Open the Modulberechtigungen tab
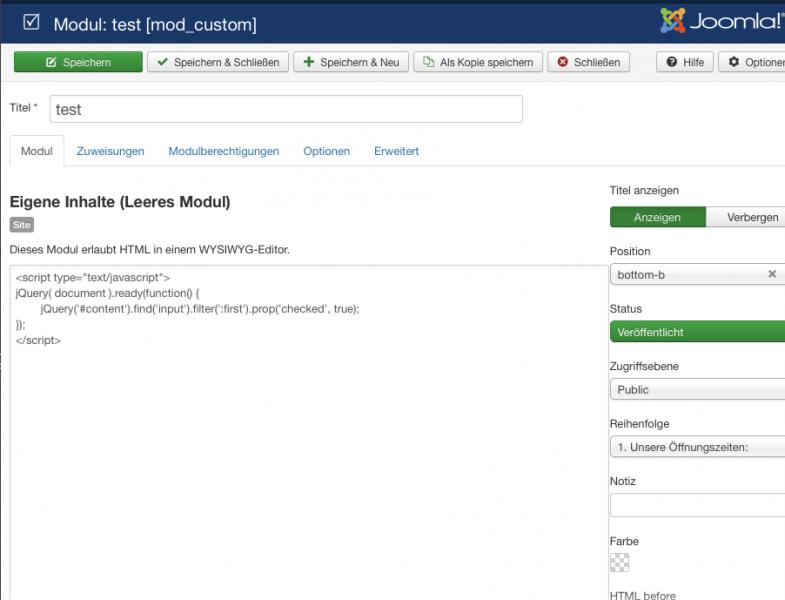The height and width of the screenshot is (600, 785). click(x=223, y=151)
